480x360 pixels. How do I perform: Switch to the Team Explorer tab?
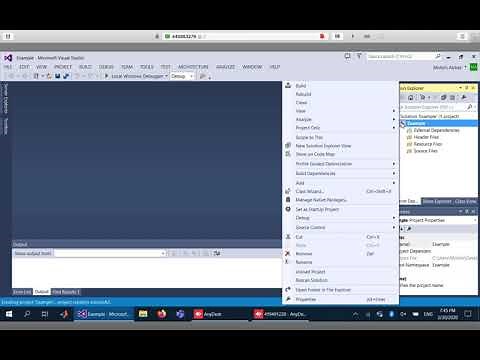437,201
